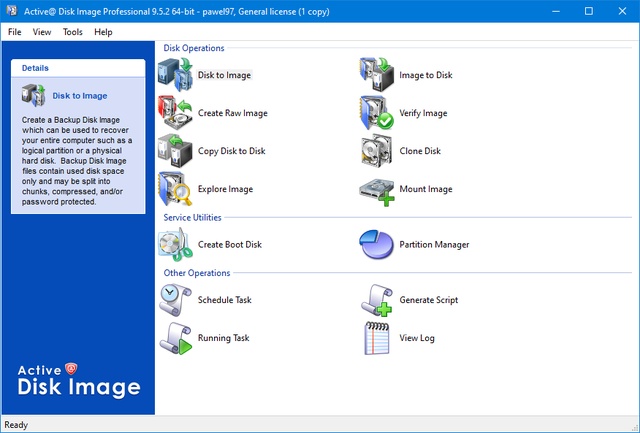Viewport: 640px width, 433px height.
Task: Open the Schedule Task clock icon
Action: [174, 300]
